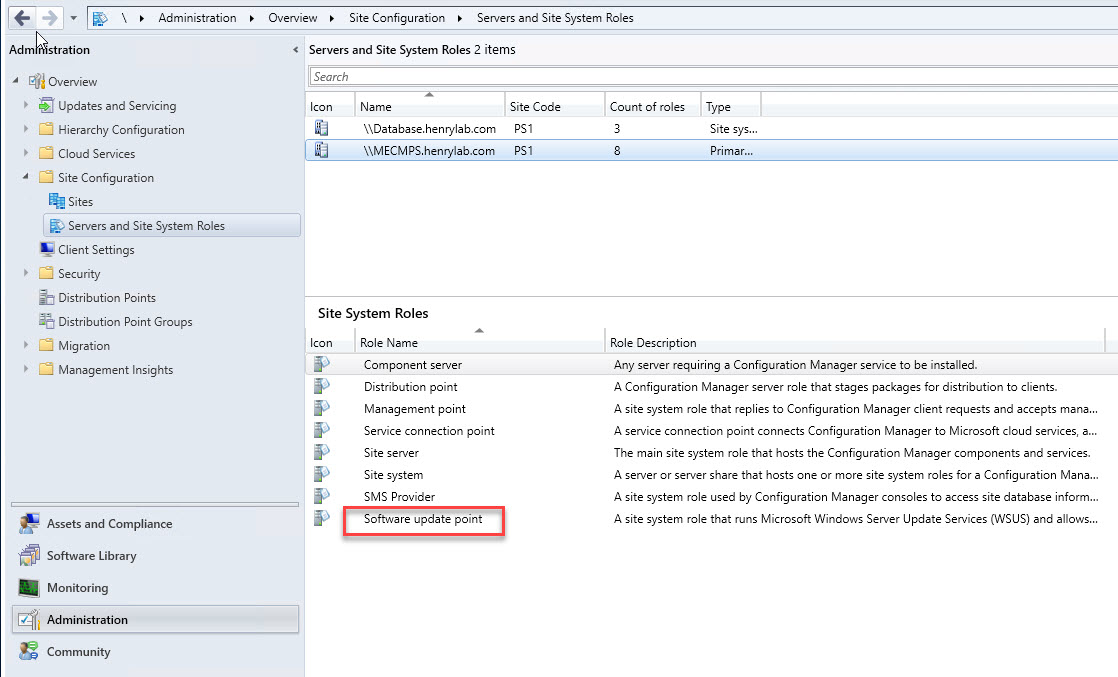This screenshot has height=677, width=1118.
Task: Sort servers by Count of roles column
Action: tap(647, 107)
